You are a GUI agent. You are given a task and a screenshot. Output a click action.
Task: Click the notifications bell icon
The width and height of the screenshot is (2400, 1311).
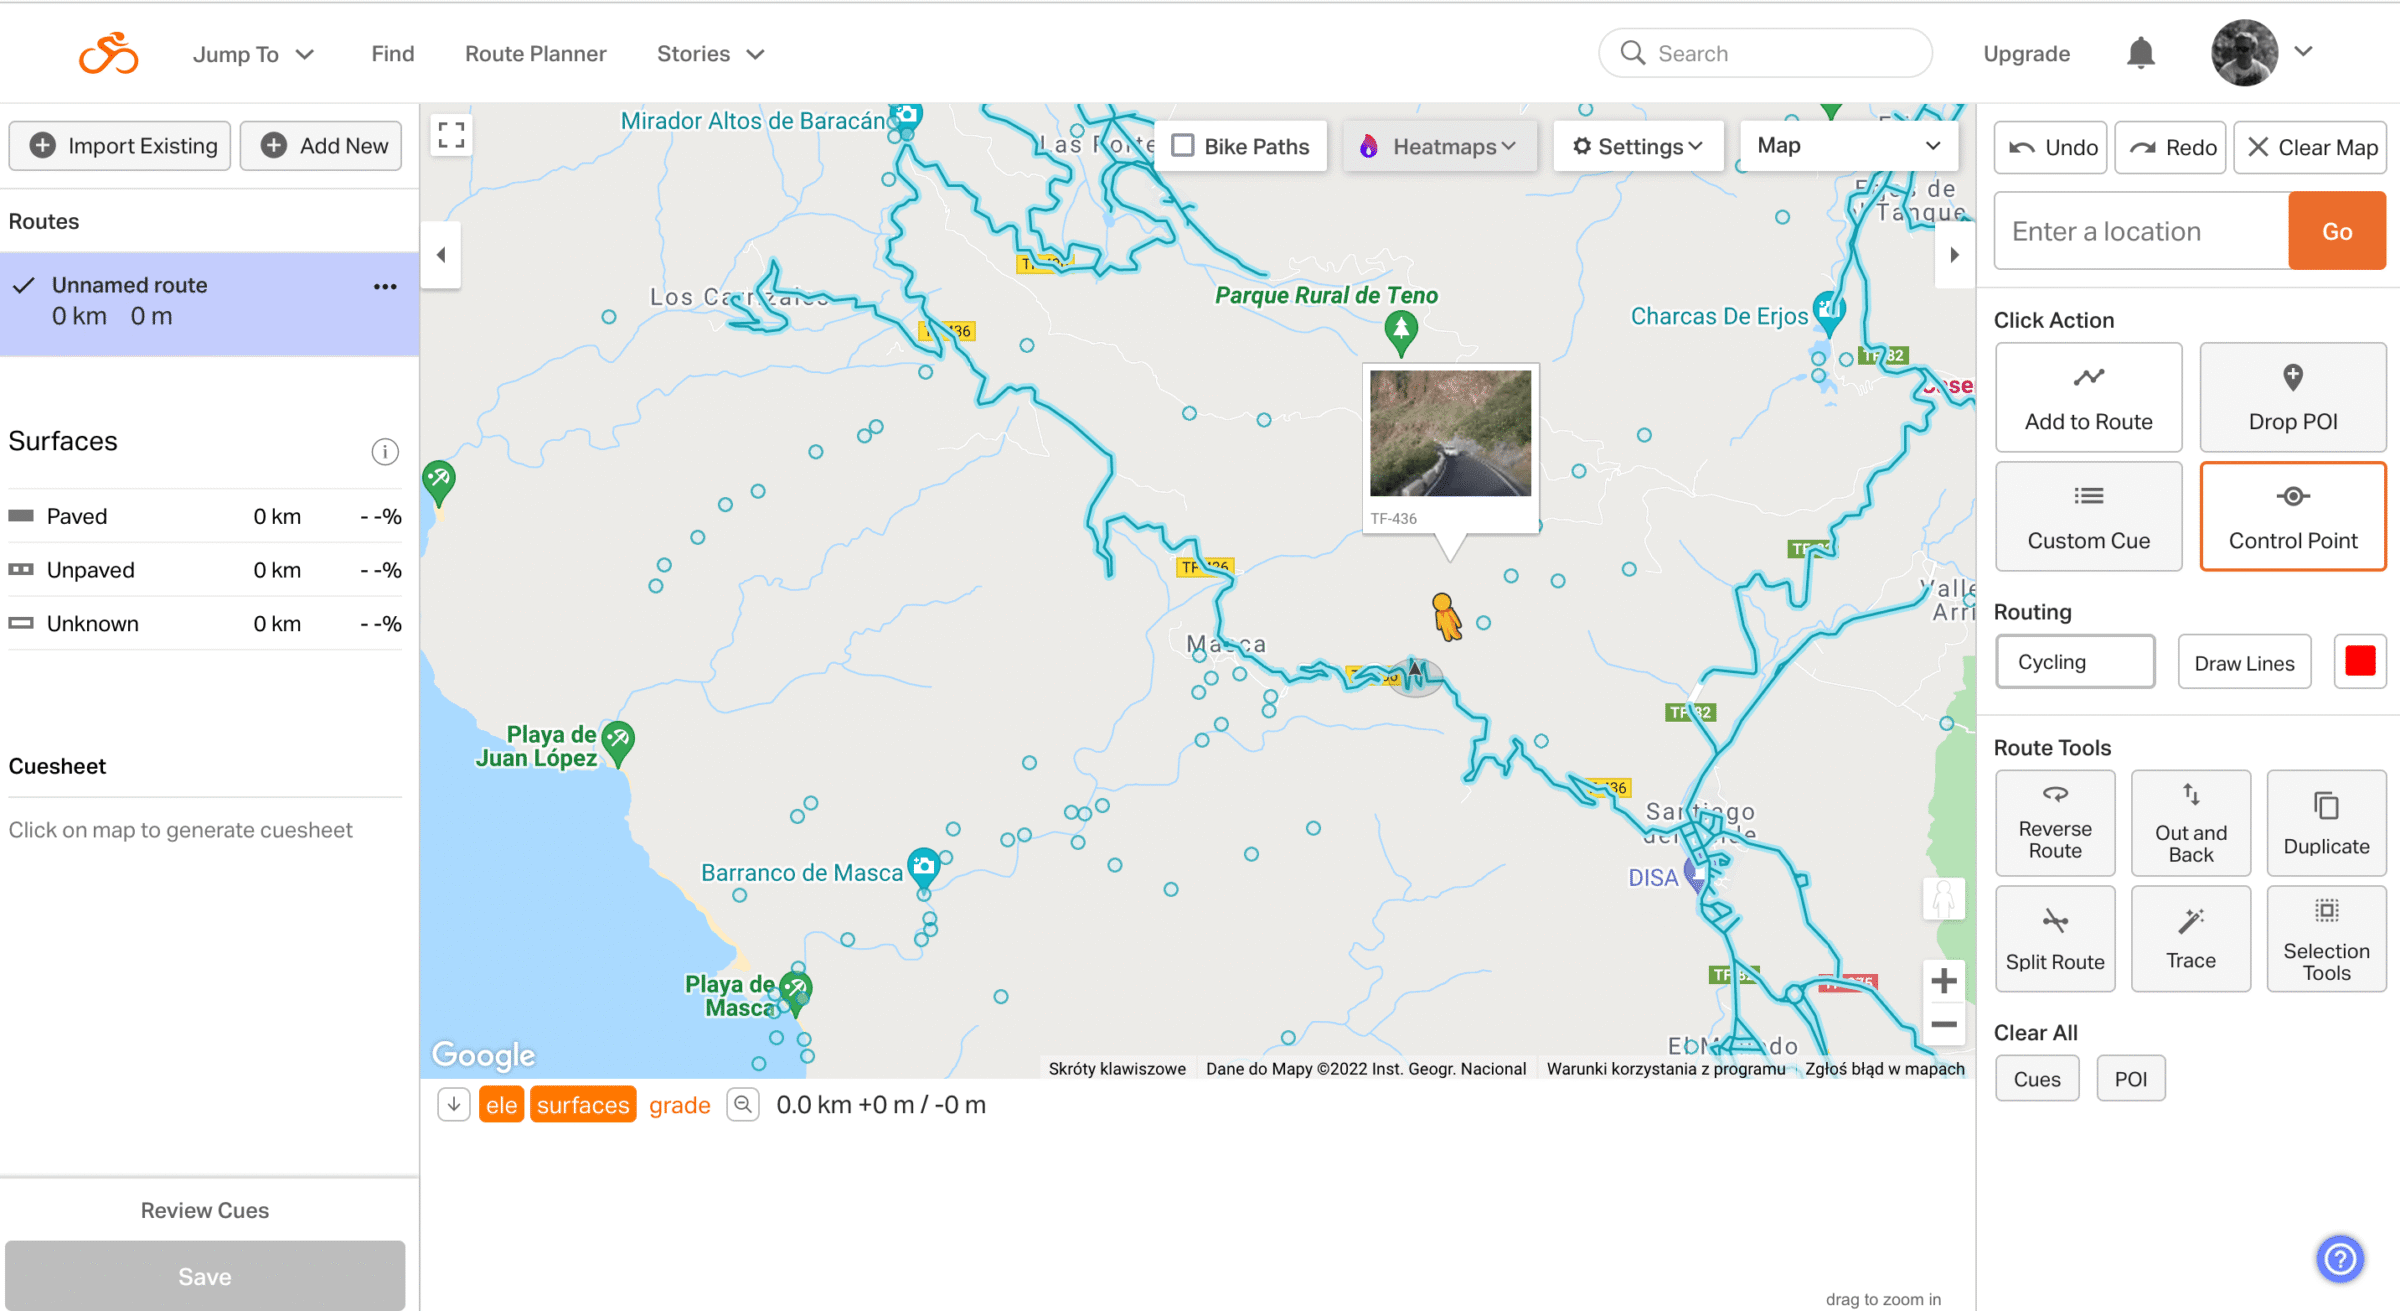pos(2140,53)
